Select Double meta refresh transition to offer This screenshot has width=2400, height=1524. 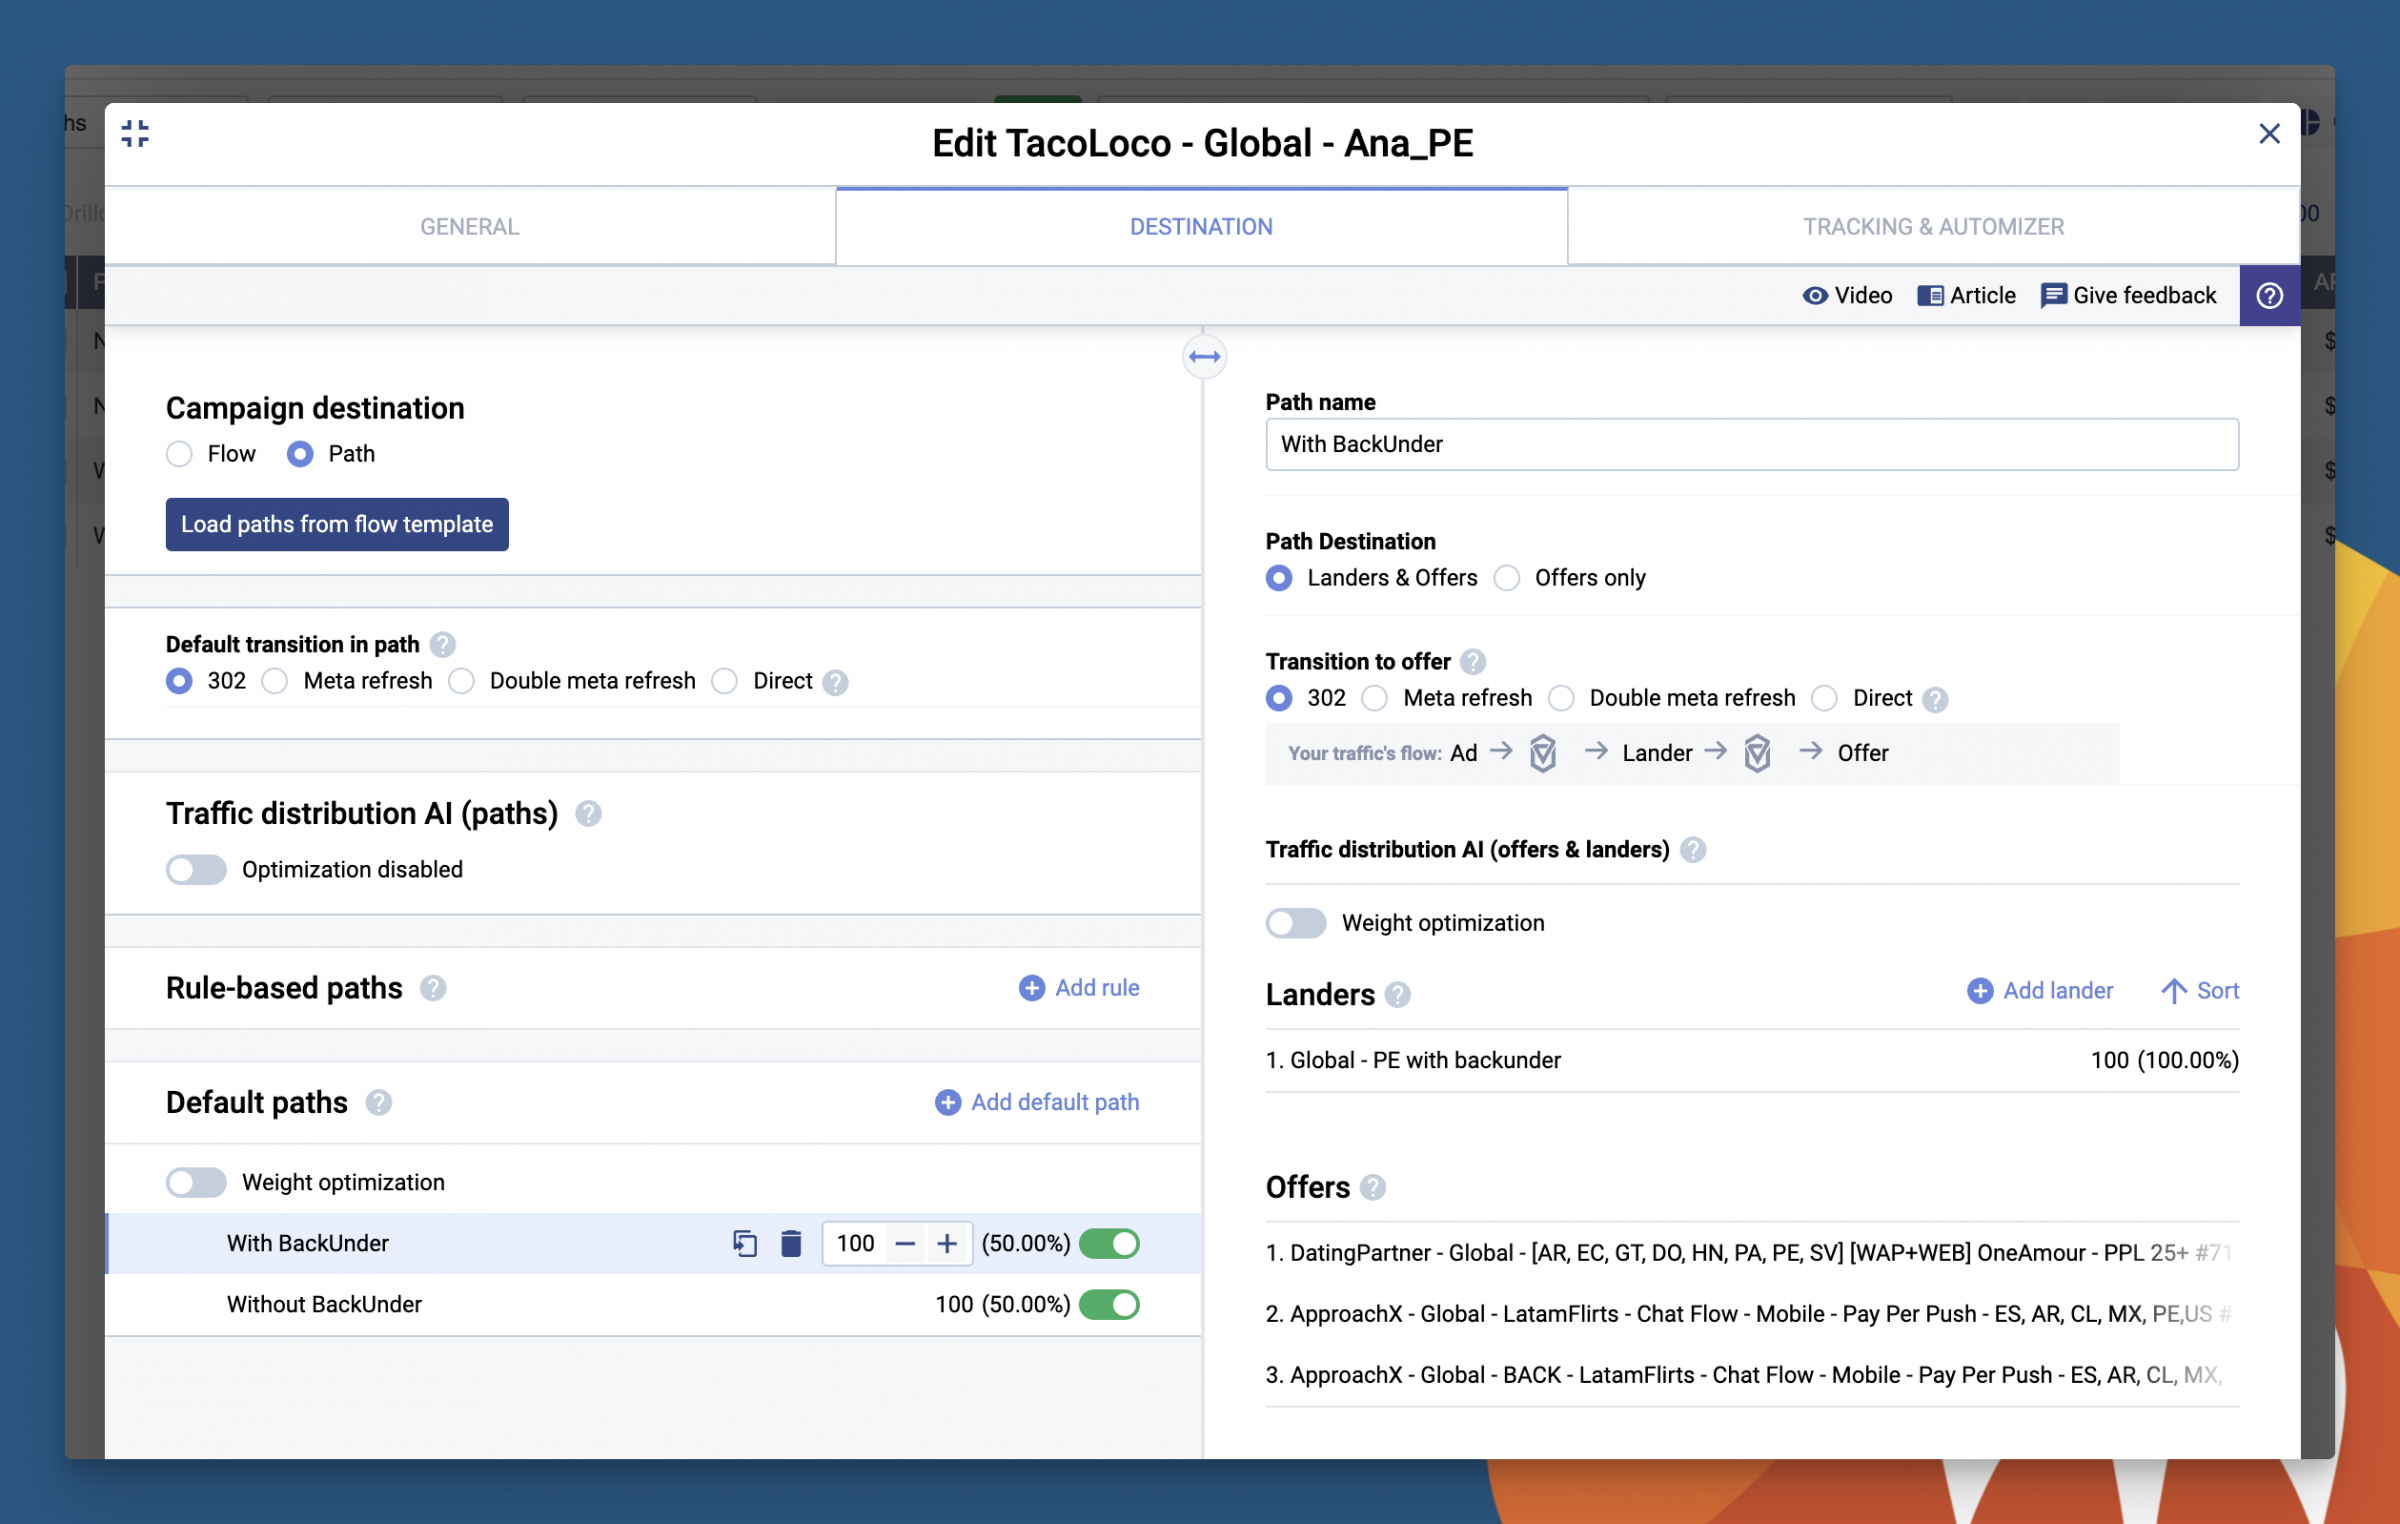1561,698
